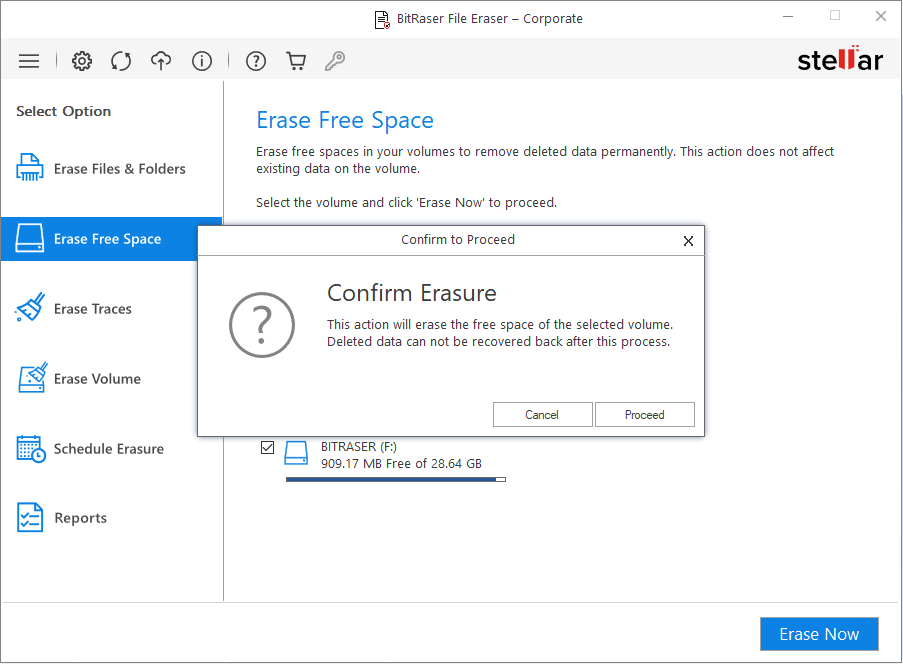
Task: Click the Erase Now button
Action: tap(819, 634)
